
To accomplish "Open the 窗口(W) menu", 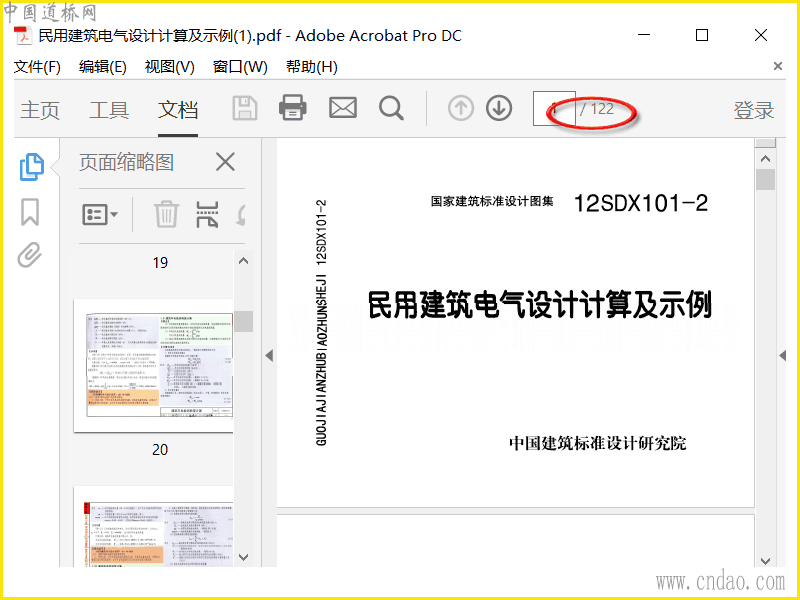I will [240, 67].
